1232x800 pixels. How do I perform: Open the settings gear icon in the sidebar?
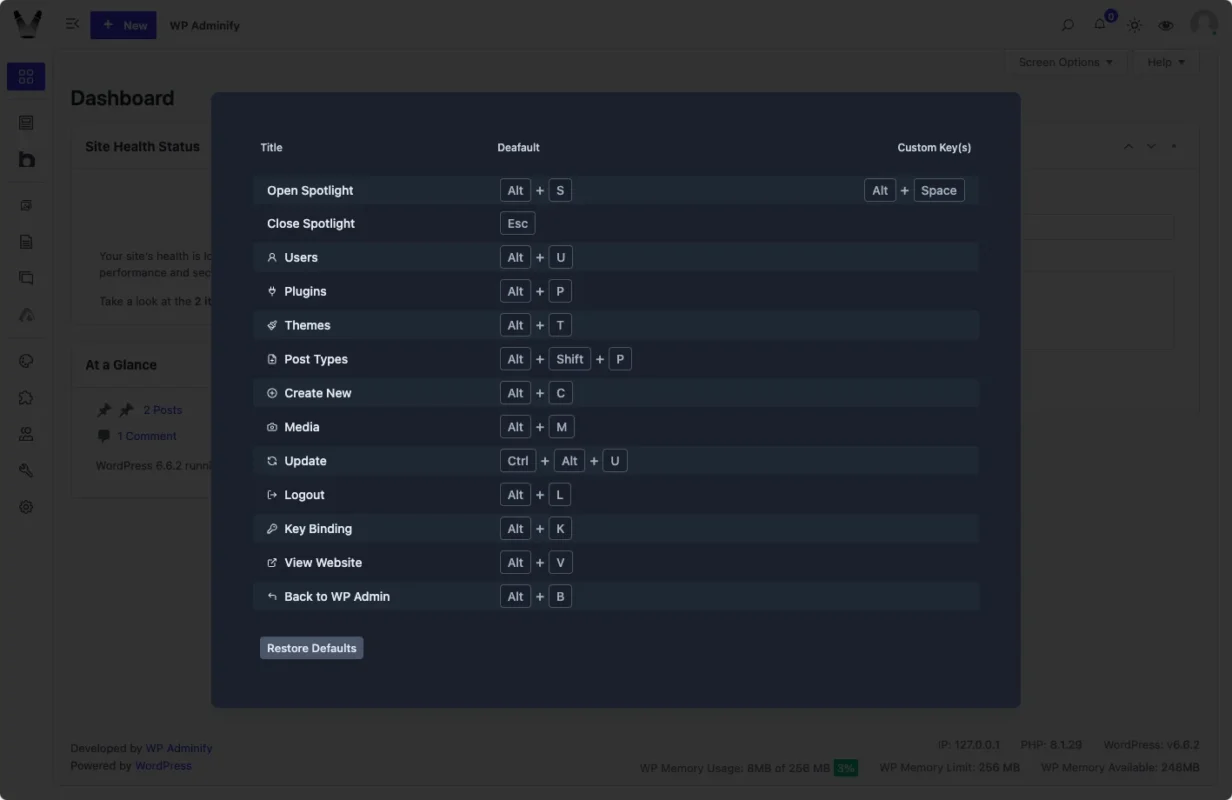[x=26, y=507]
